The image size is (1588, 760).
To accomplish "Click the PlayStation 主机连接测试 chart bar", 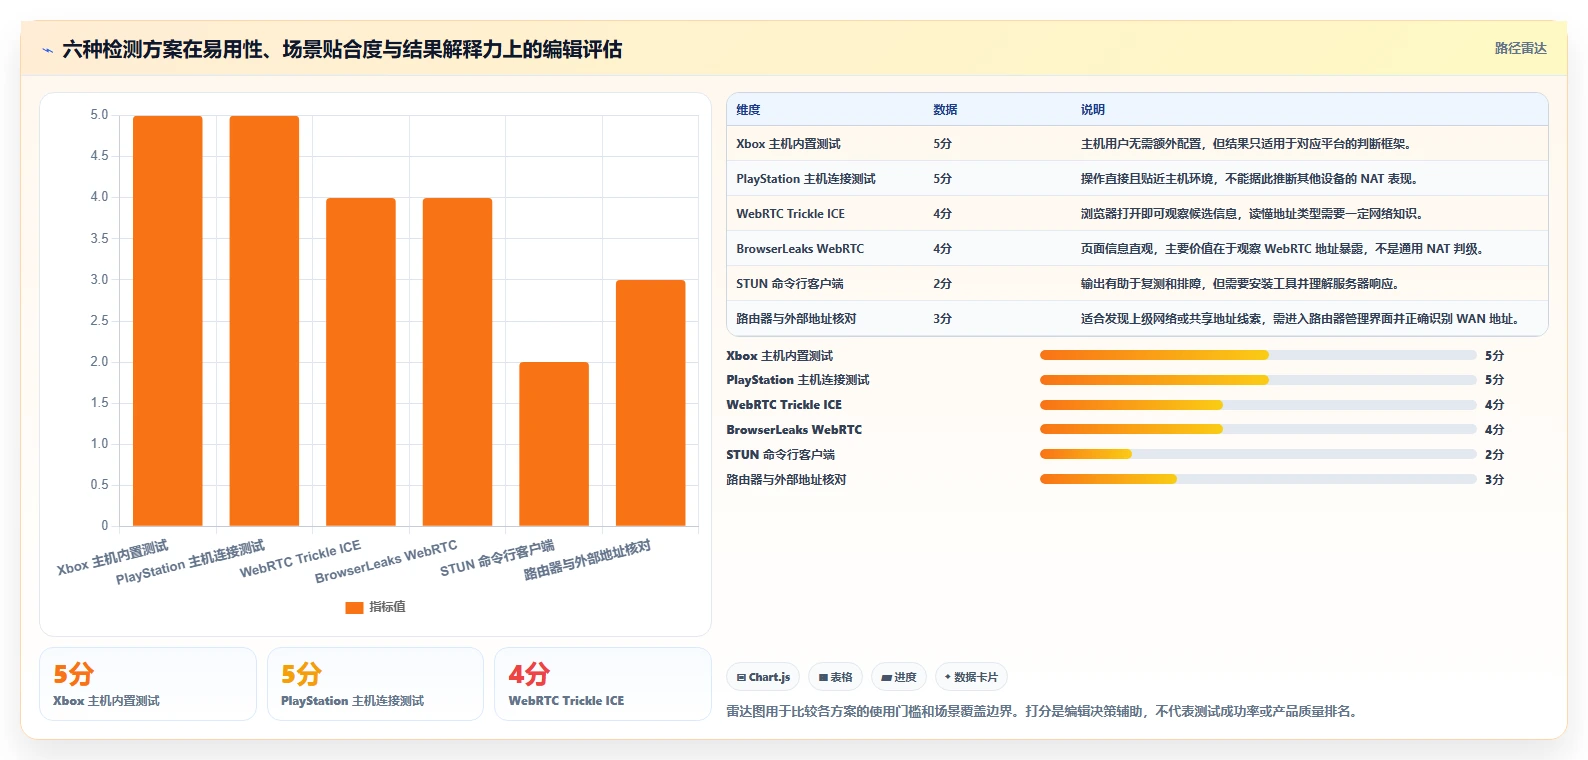I will pyautogui.click(x=264, y=321).
